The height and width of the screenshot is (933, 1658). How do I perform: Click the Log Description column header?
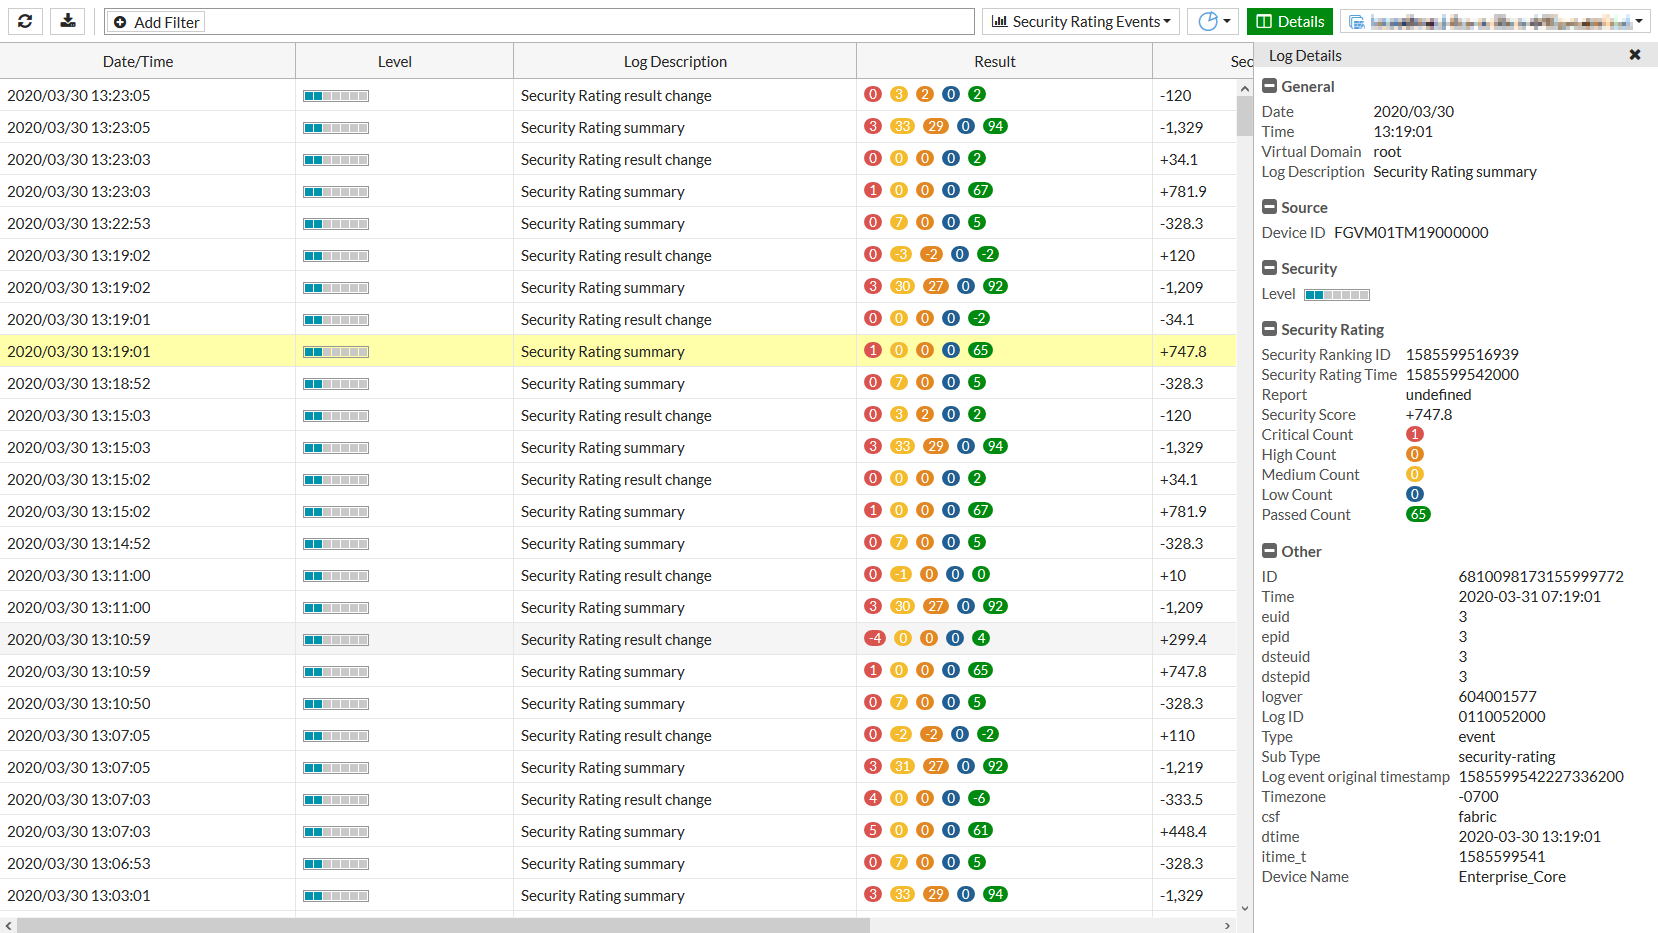pyautogui.click(x=675, y=62)
